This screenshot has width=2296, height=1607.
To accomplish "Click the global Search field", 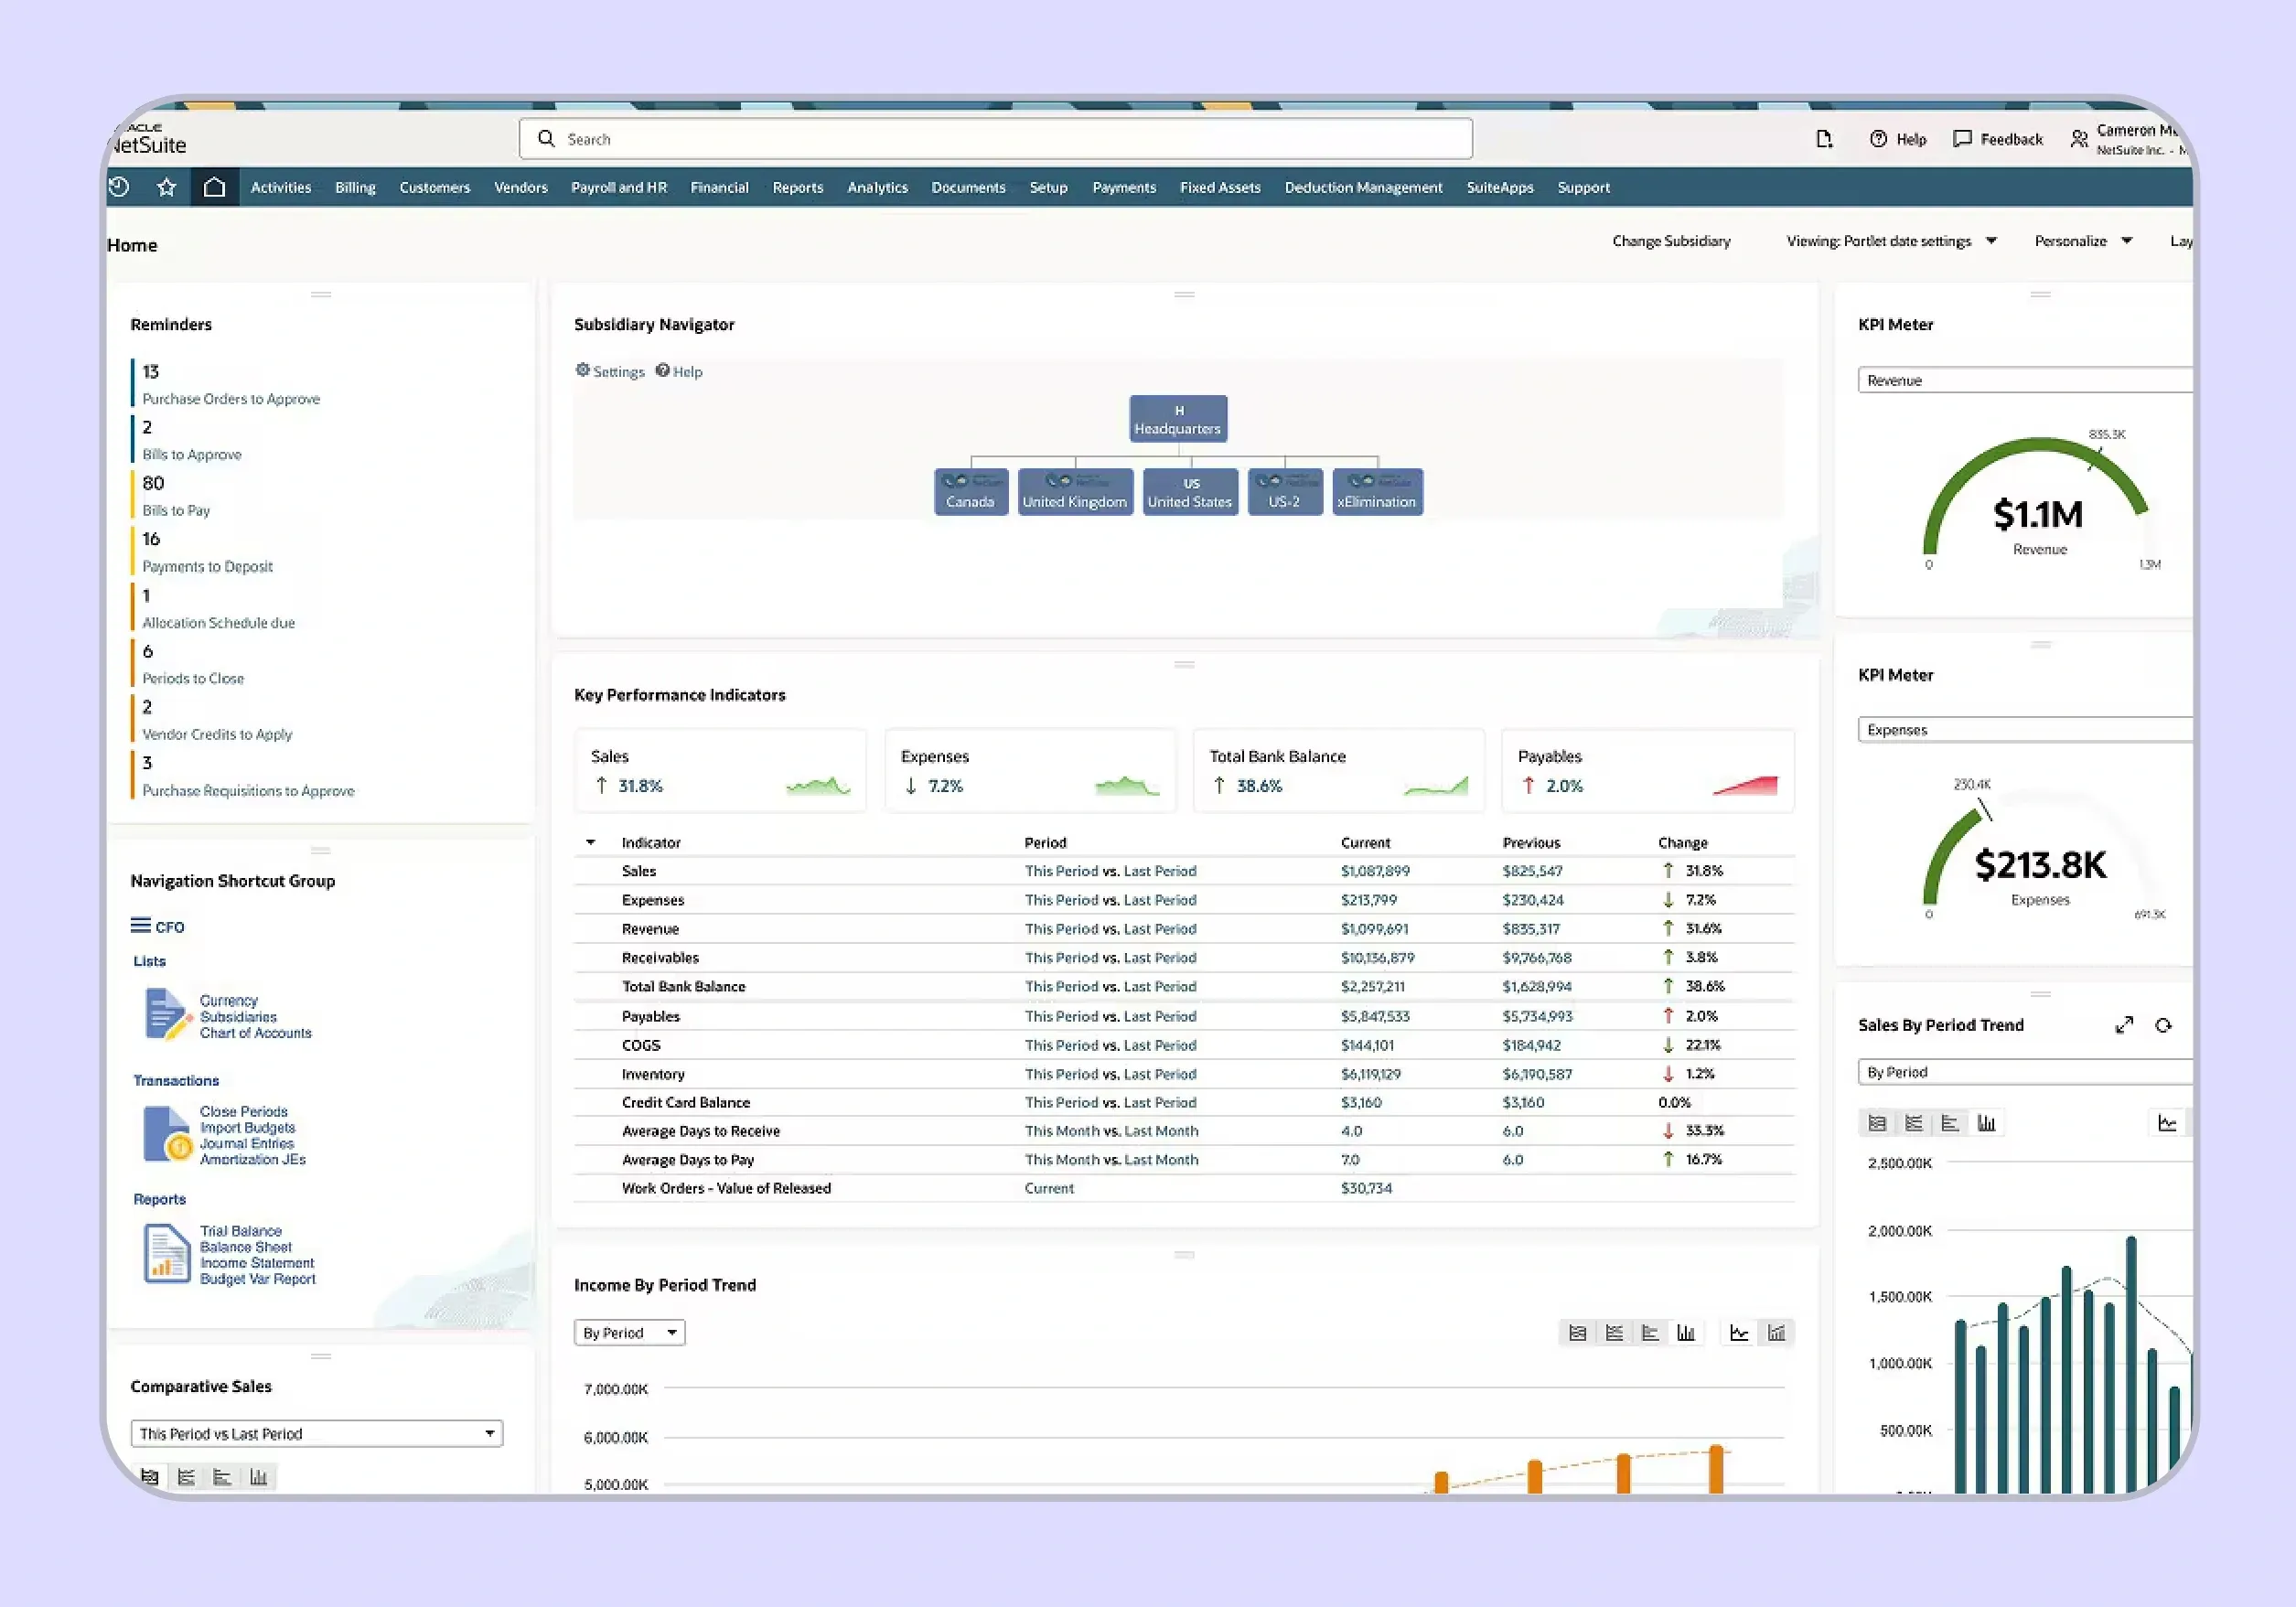I will 995,139.
